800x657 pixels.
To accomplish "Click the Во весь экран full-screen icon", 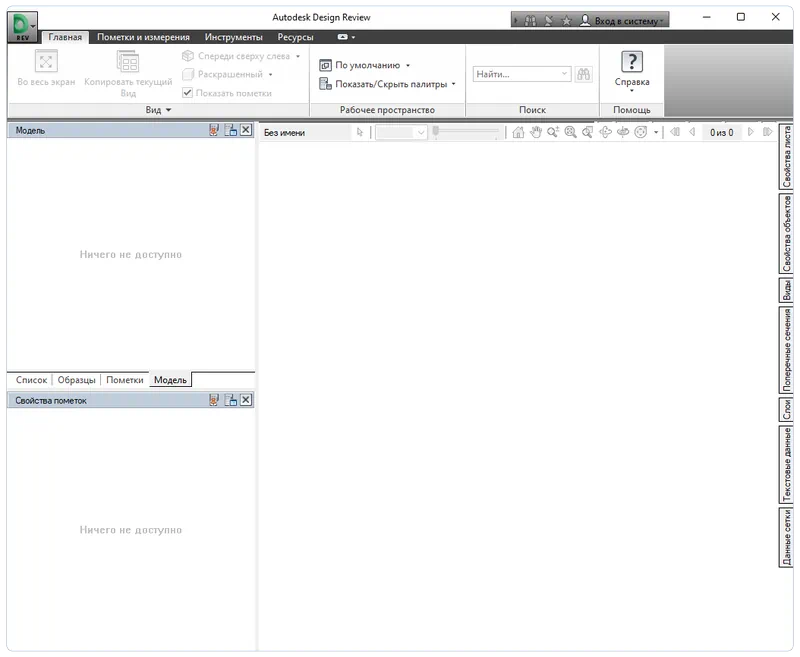I will click(x=46, y=62).
